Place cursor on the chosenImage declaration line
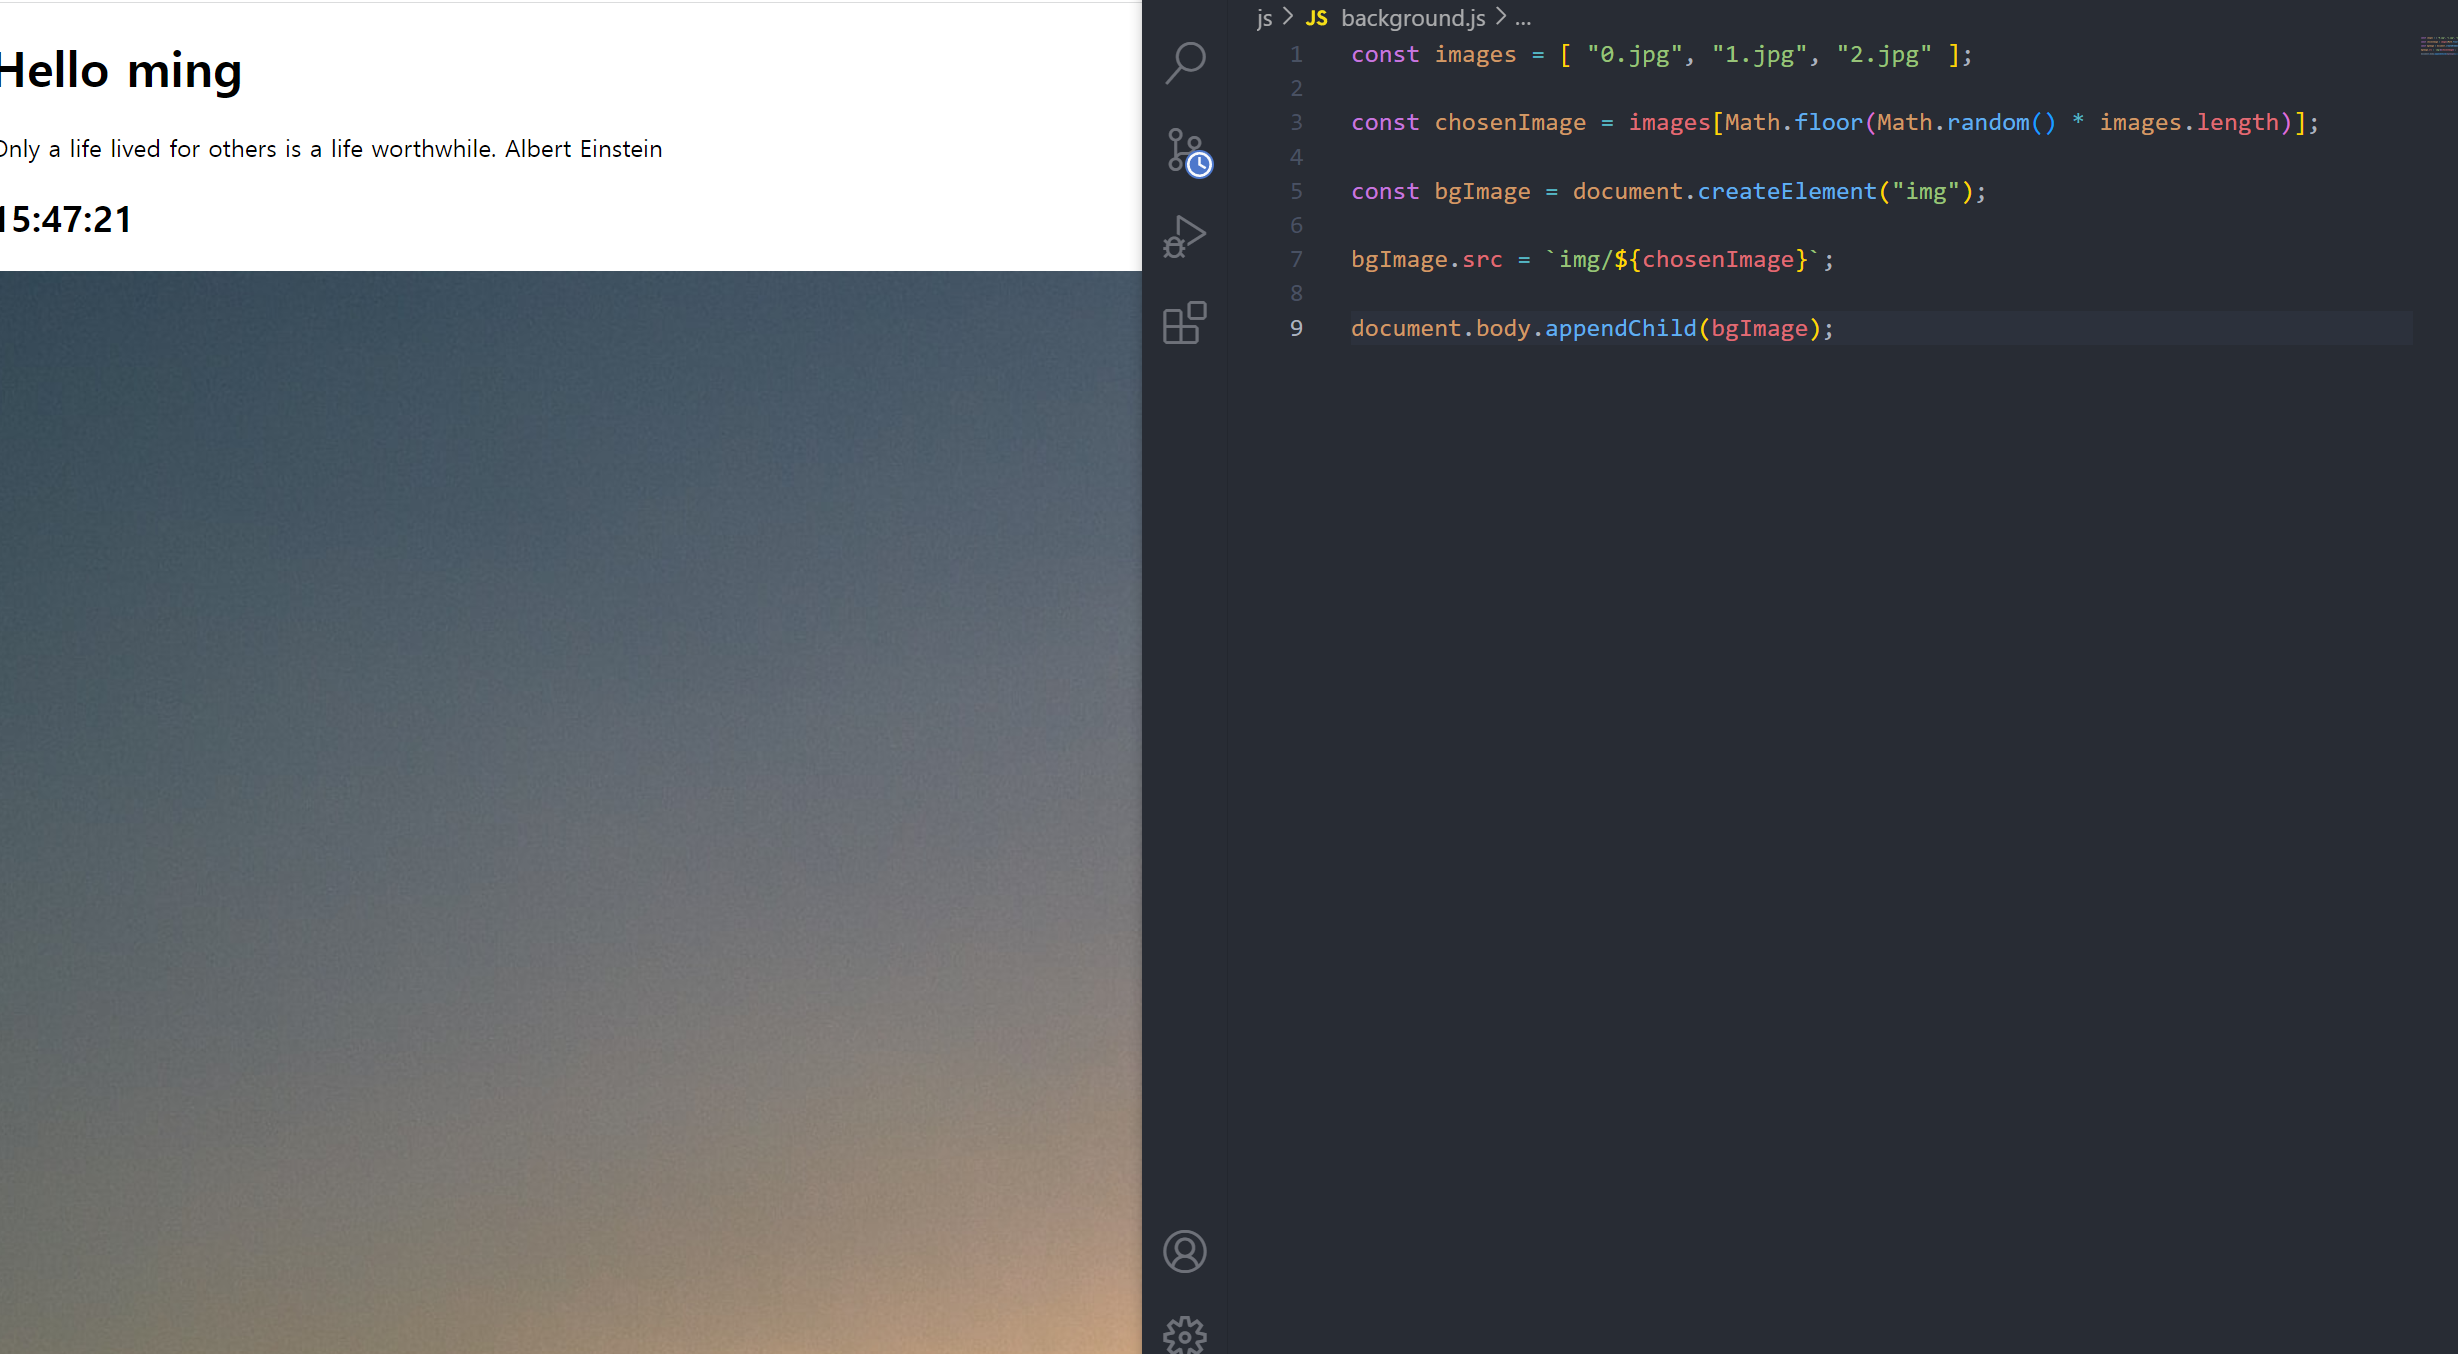Viewport: 2458px width, 1354px height. (x=1510, y=122)
